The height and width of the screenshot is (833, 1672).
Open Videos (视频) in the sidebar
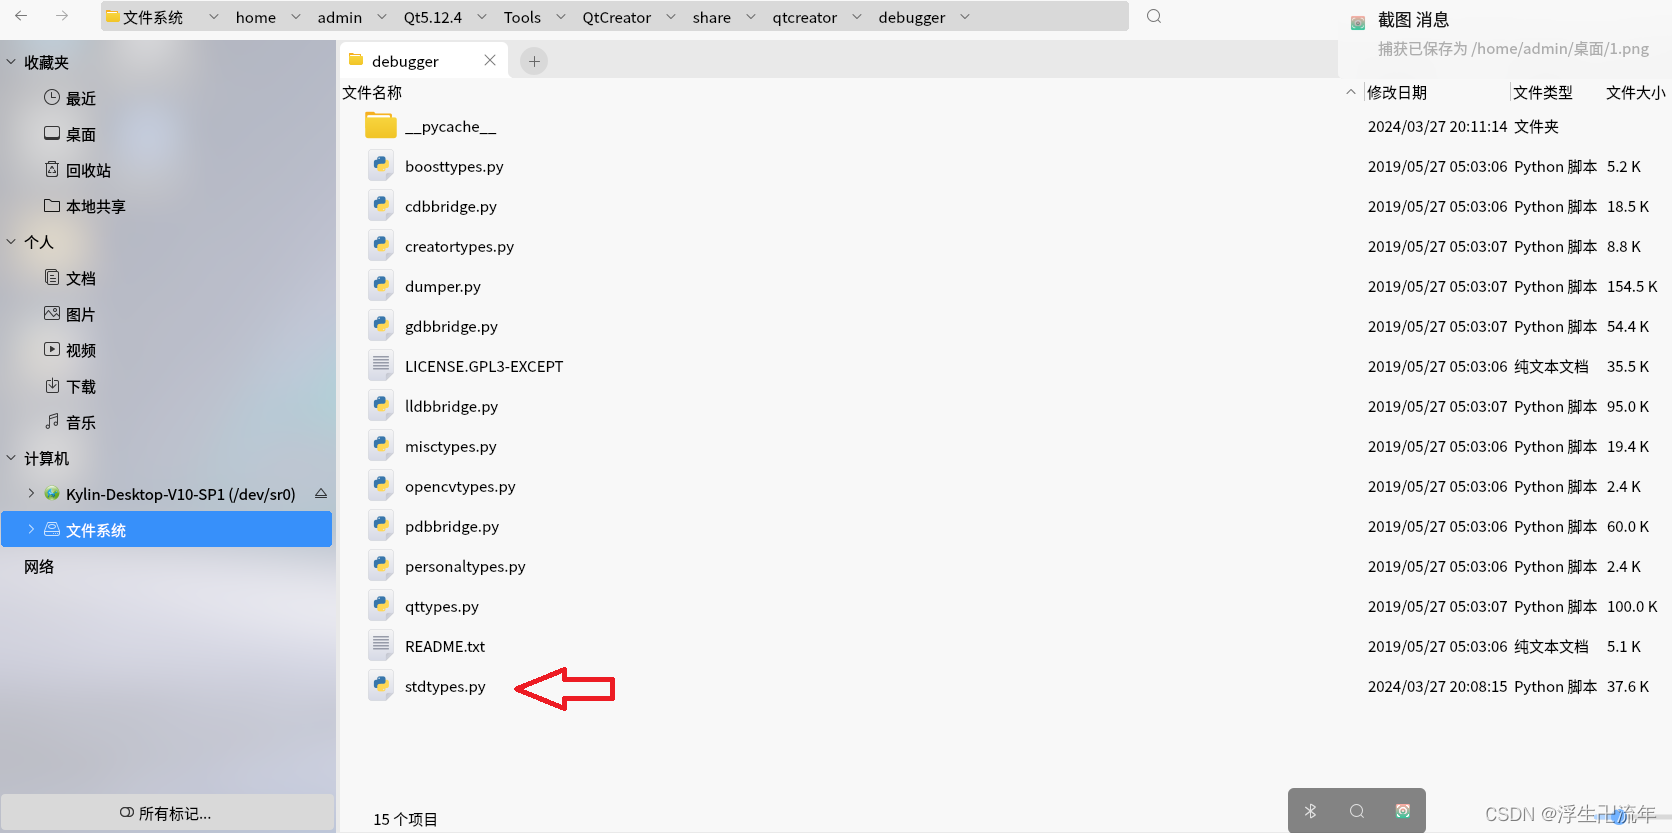pos(70,350)
